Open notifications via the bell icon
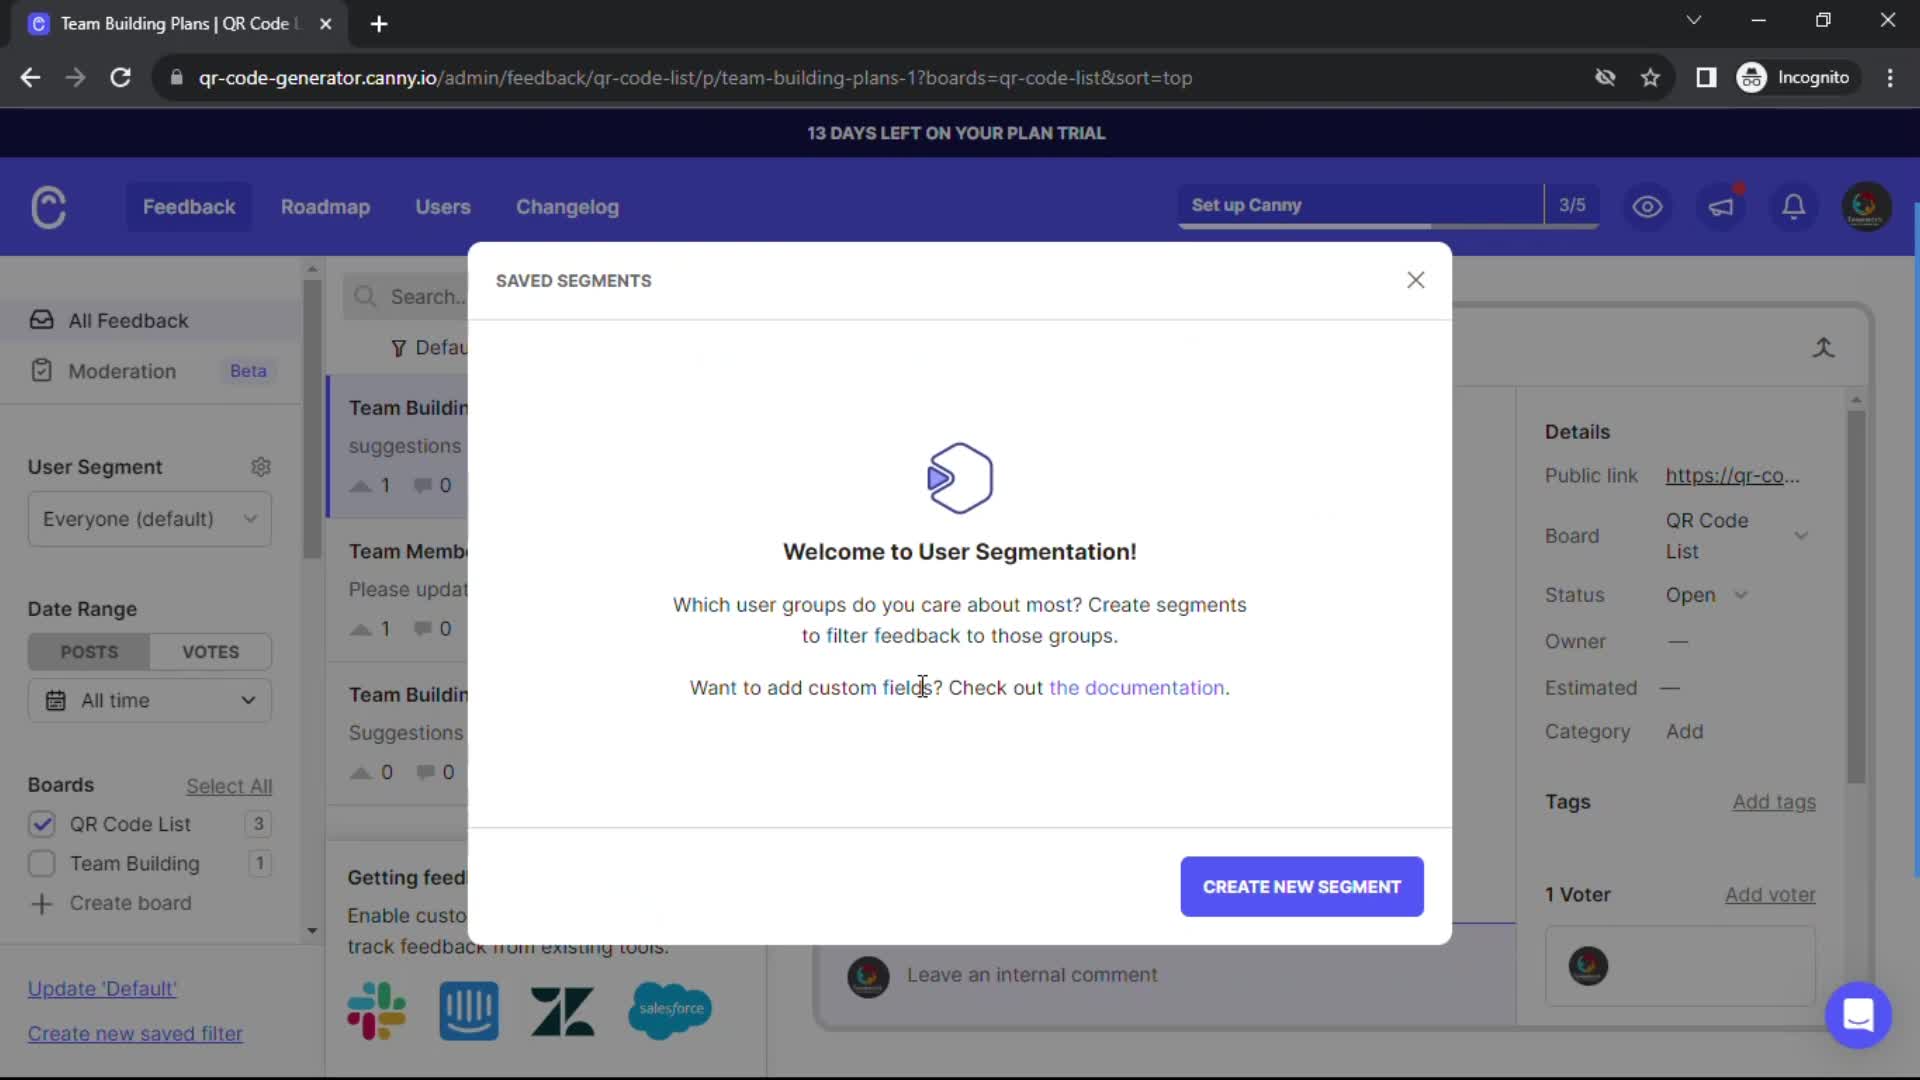The width and height of the screenshot is (1920, 1080). click(x=1793, y=206)
